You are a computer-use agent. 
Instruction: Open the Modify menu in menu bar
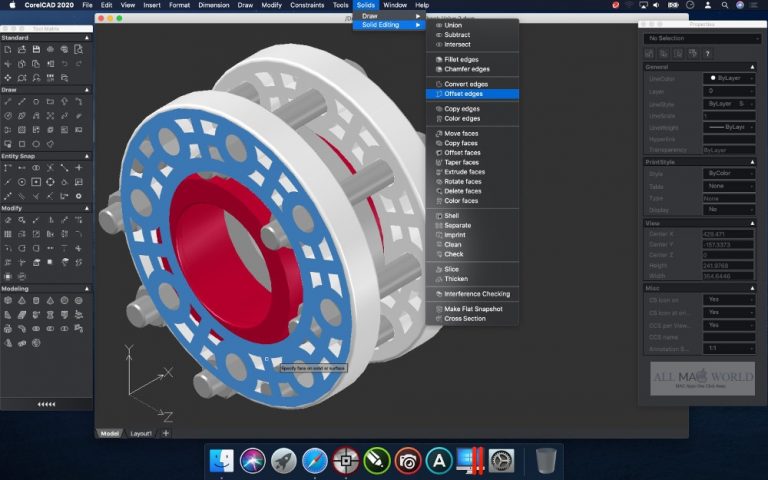tap(271, 5)
